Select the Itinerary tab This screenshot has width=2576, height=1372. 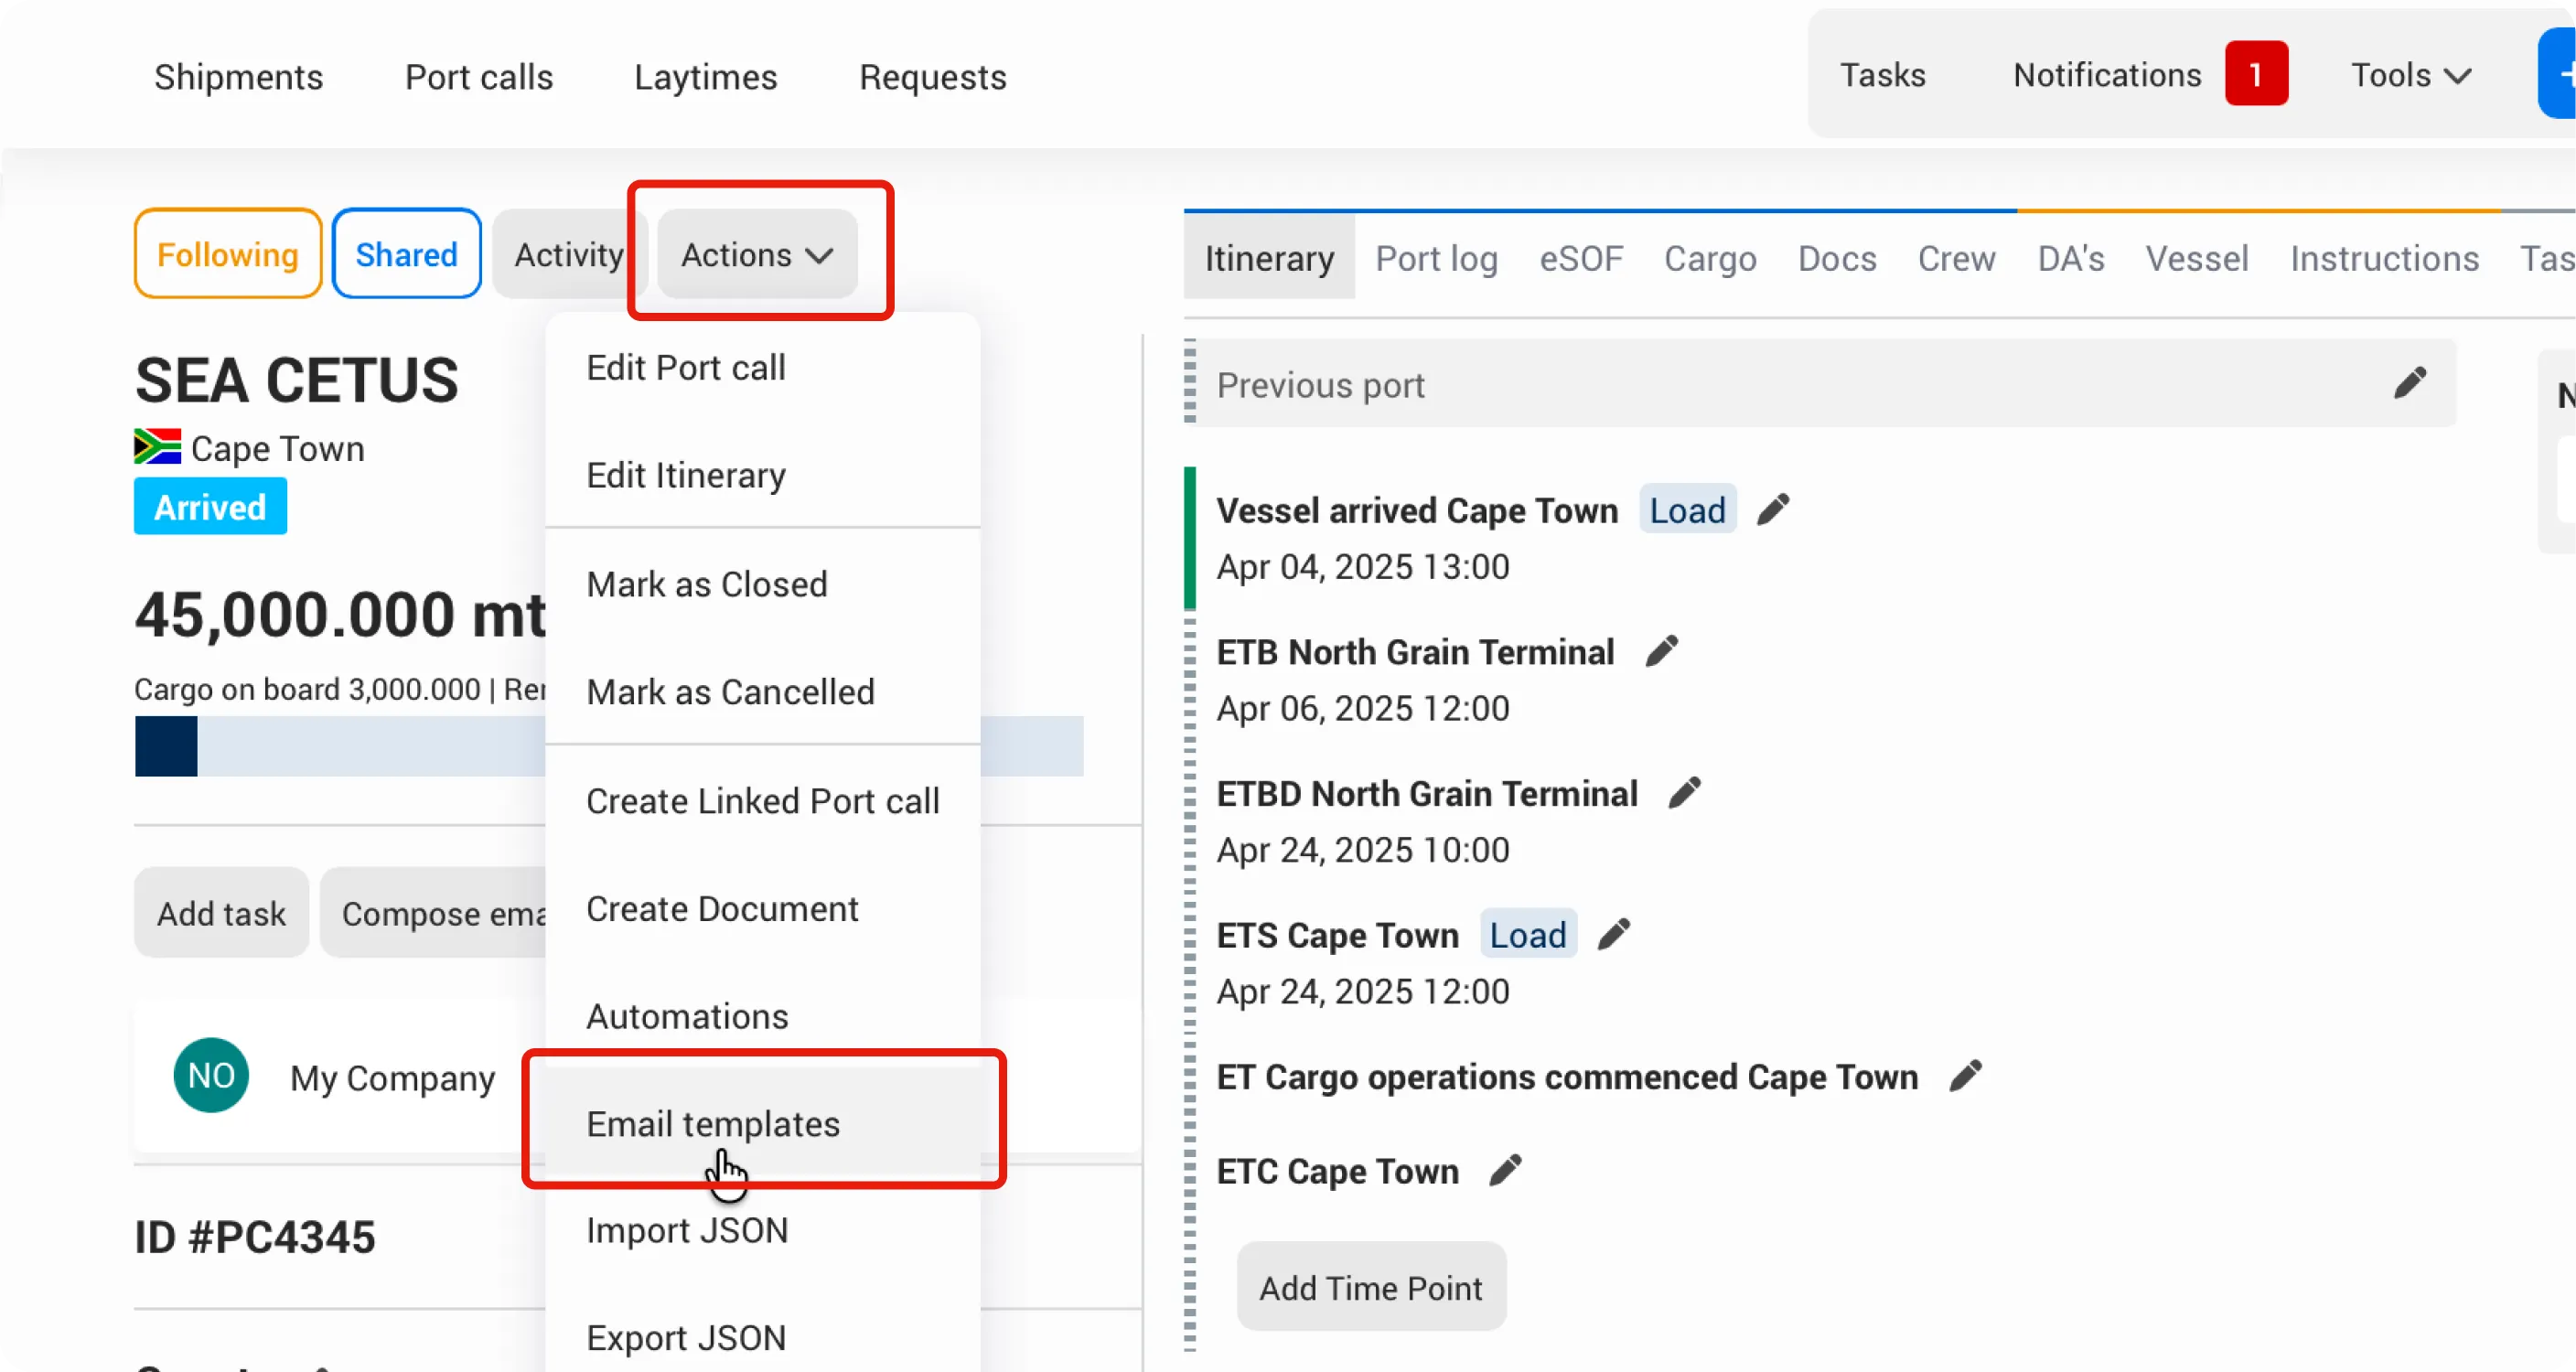pos(1269,258)
